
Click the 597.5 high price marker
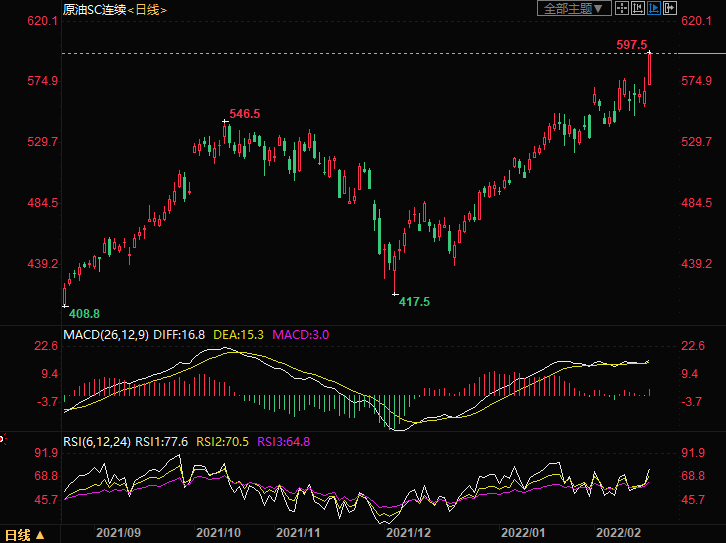point(632,45)
